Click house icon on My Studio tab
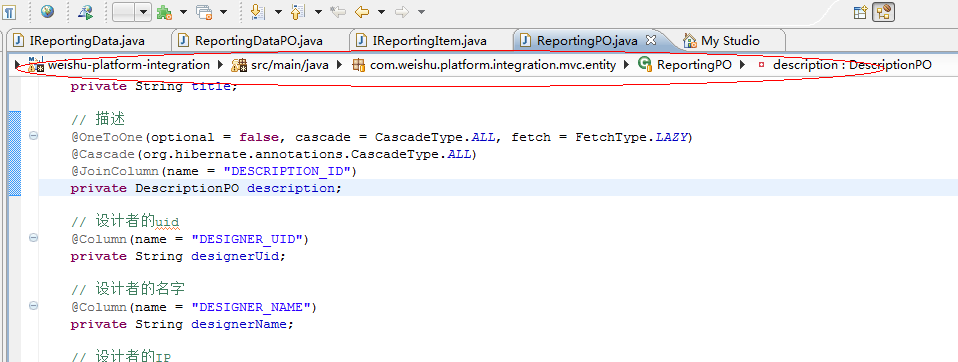The width and height of the screenshot is (958, 362). pos(690,41)
